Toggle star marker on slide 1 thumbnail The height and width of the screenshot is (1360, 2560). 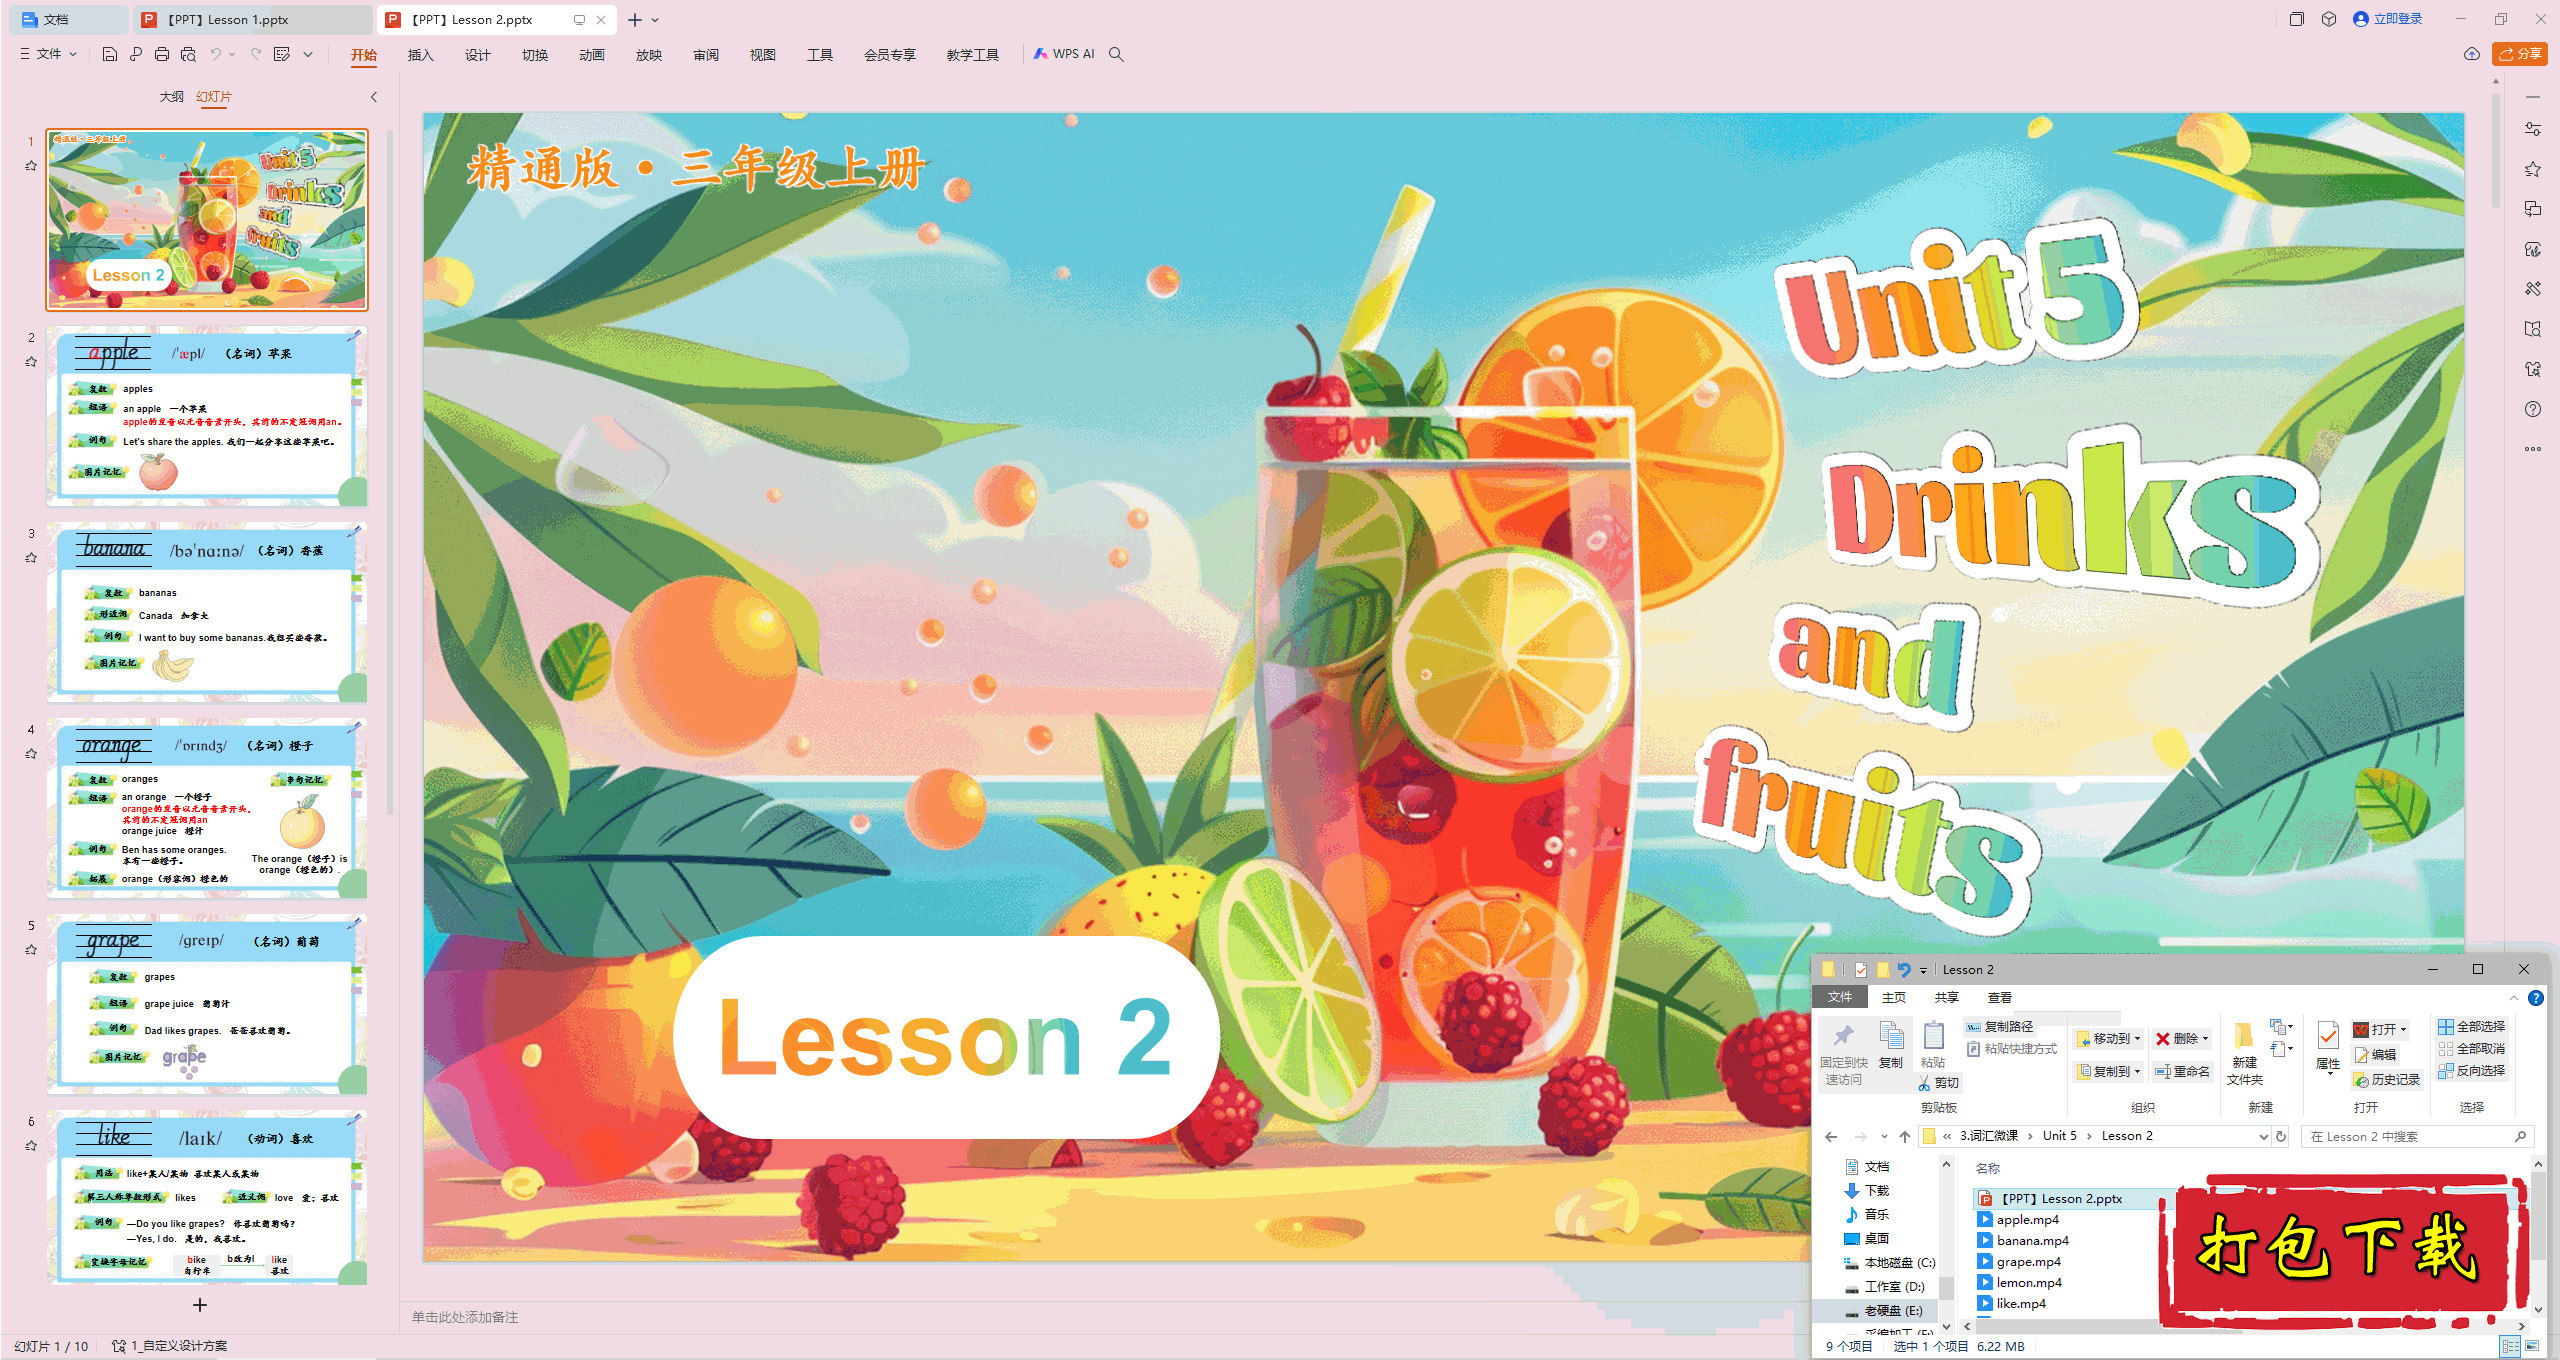tap(31, 166)
